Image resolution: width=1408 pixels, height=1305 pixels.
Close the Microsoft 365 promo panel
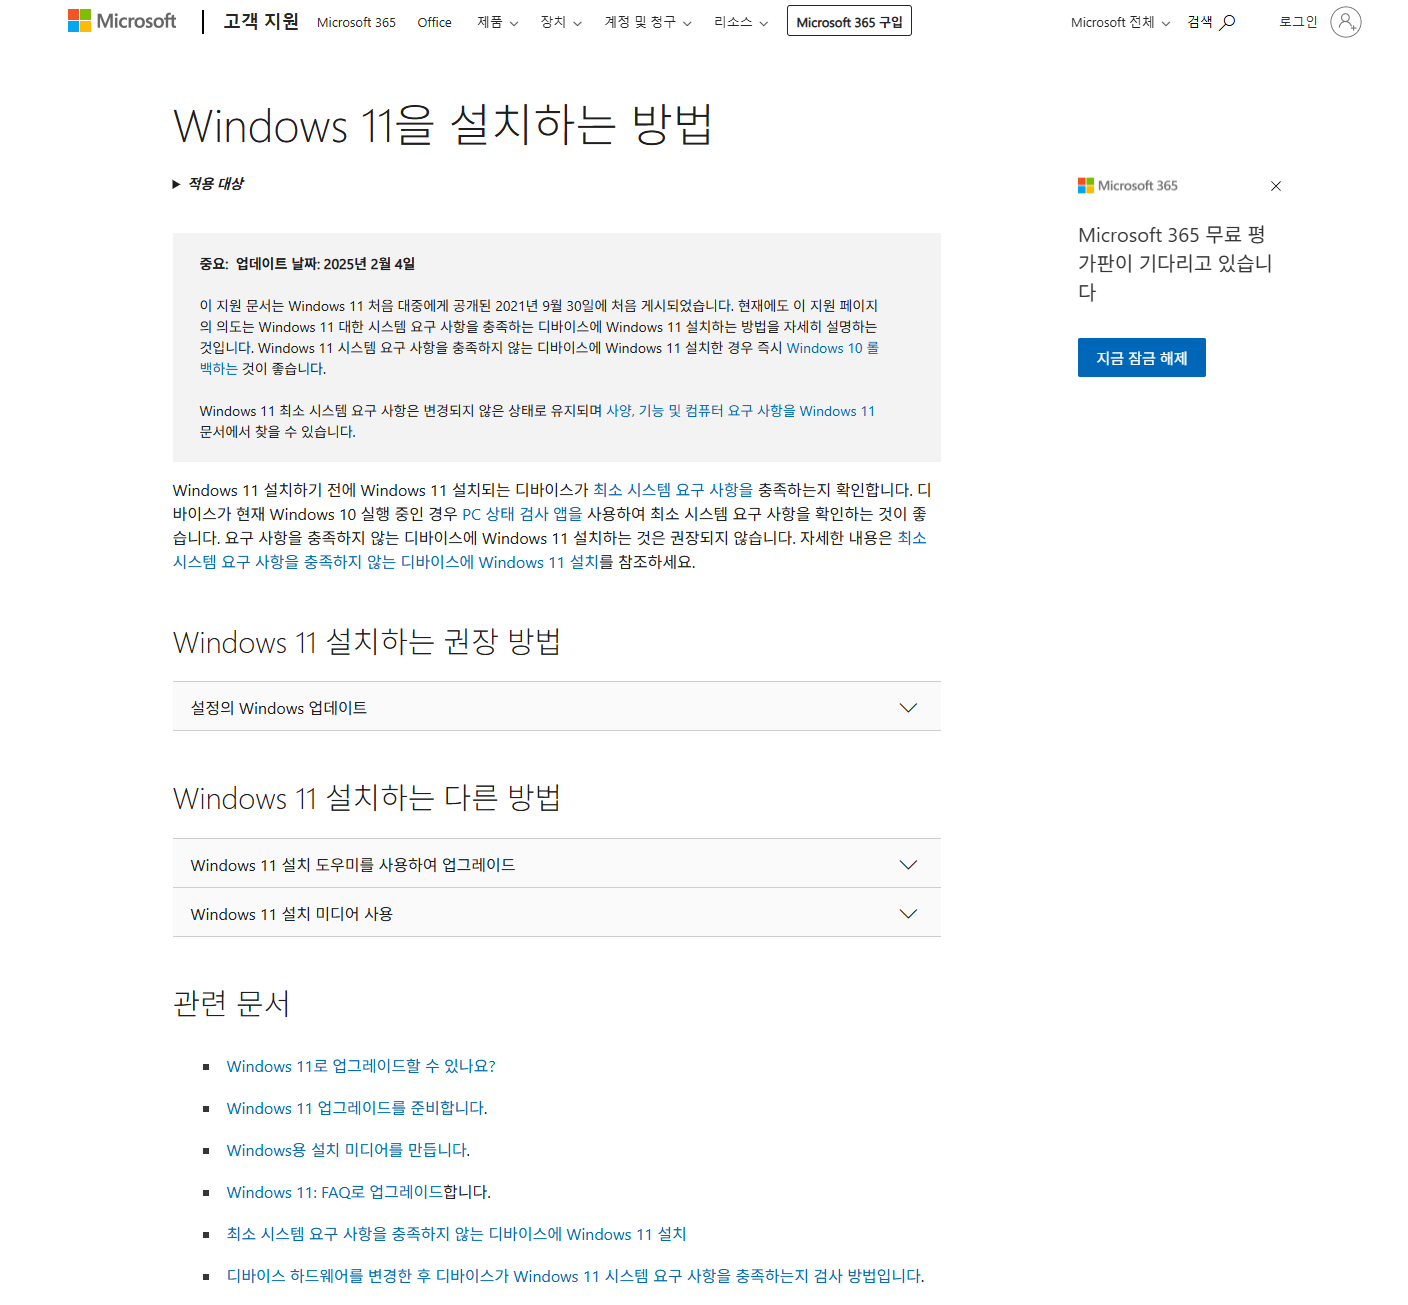point(1275,186)
